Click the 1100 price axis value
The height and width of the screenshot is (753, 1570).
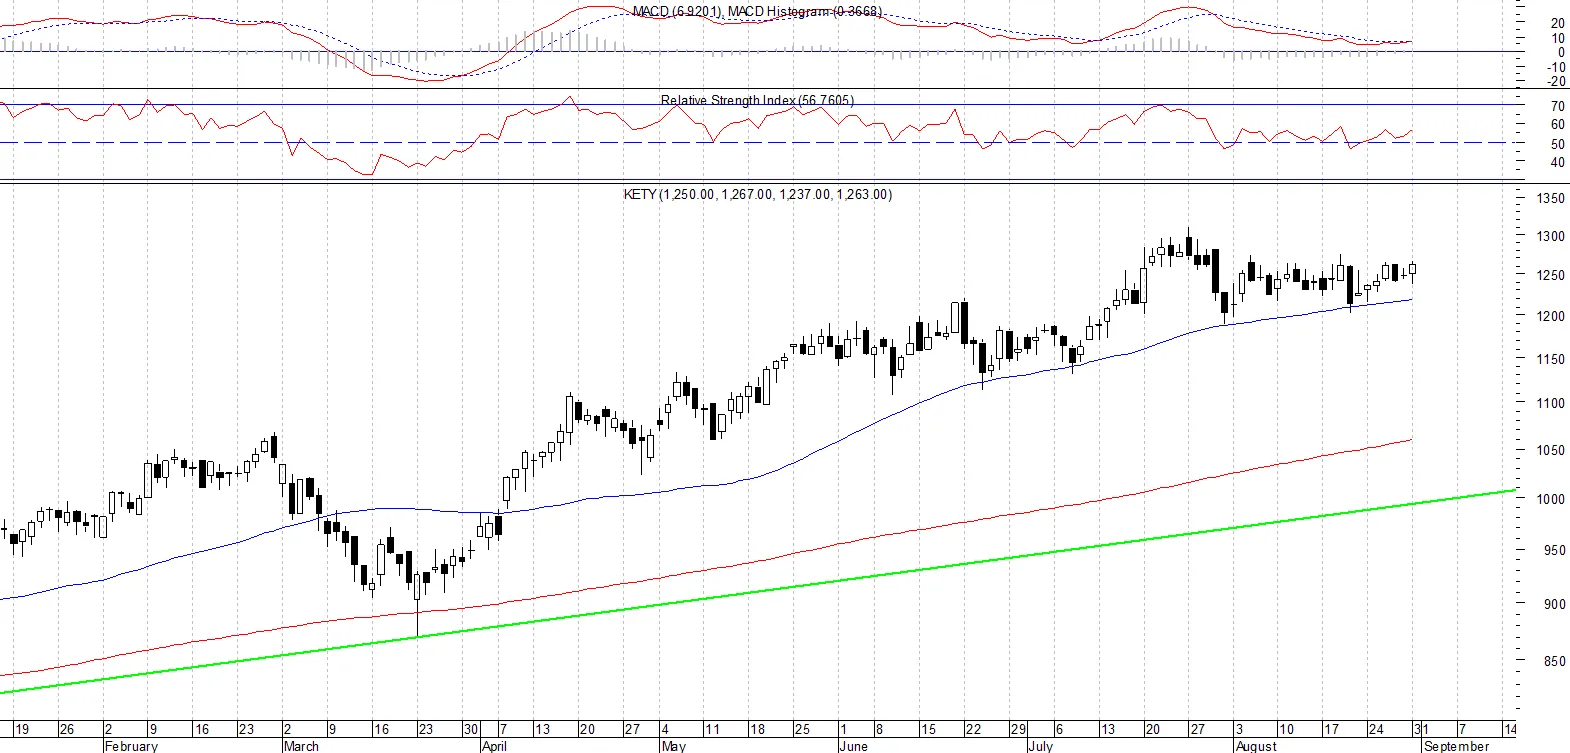pos(1551,403)
